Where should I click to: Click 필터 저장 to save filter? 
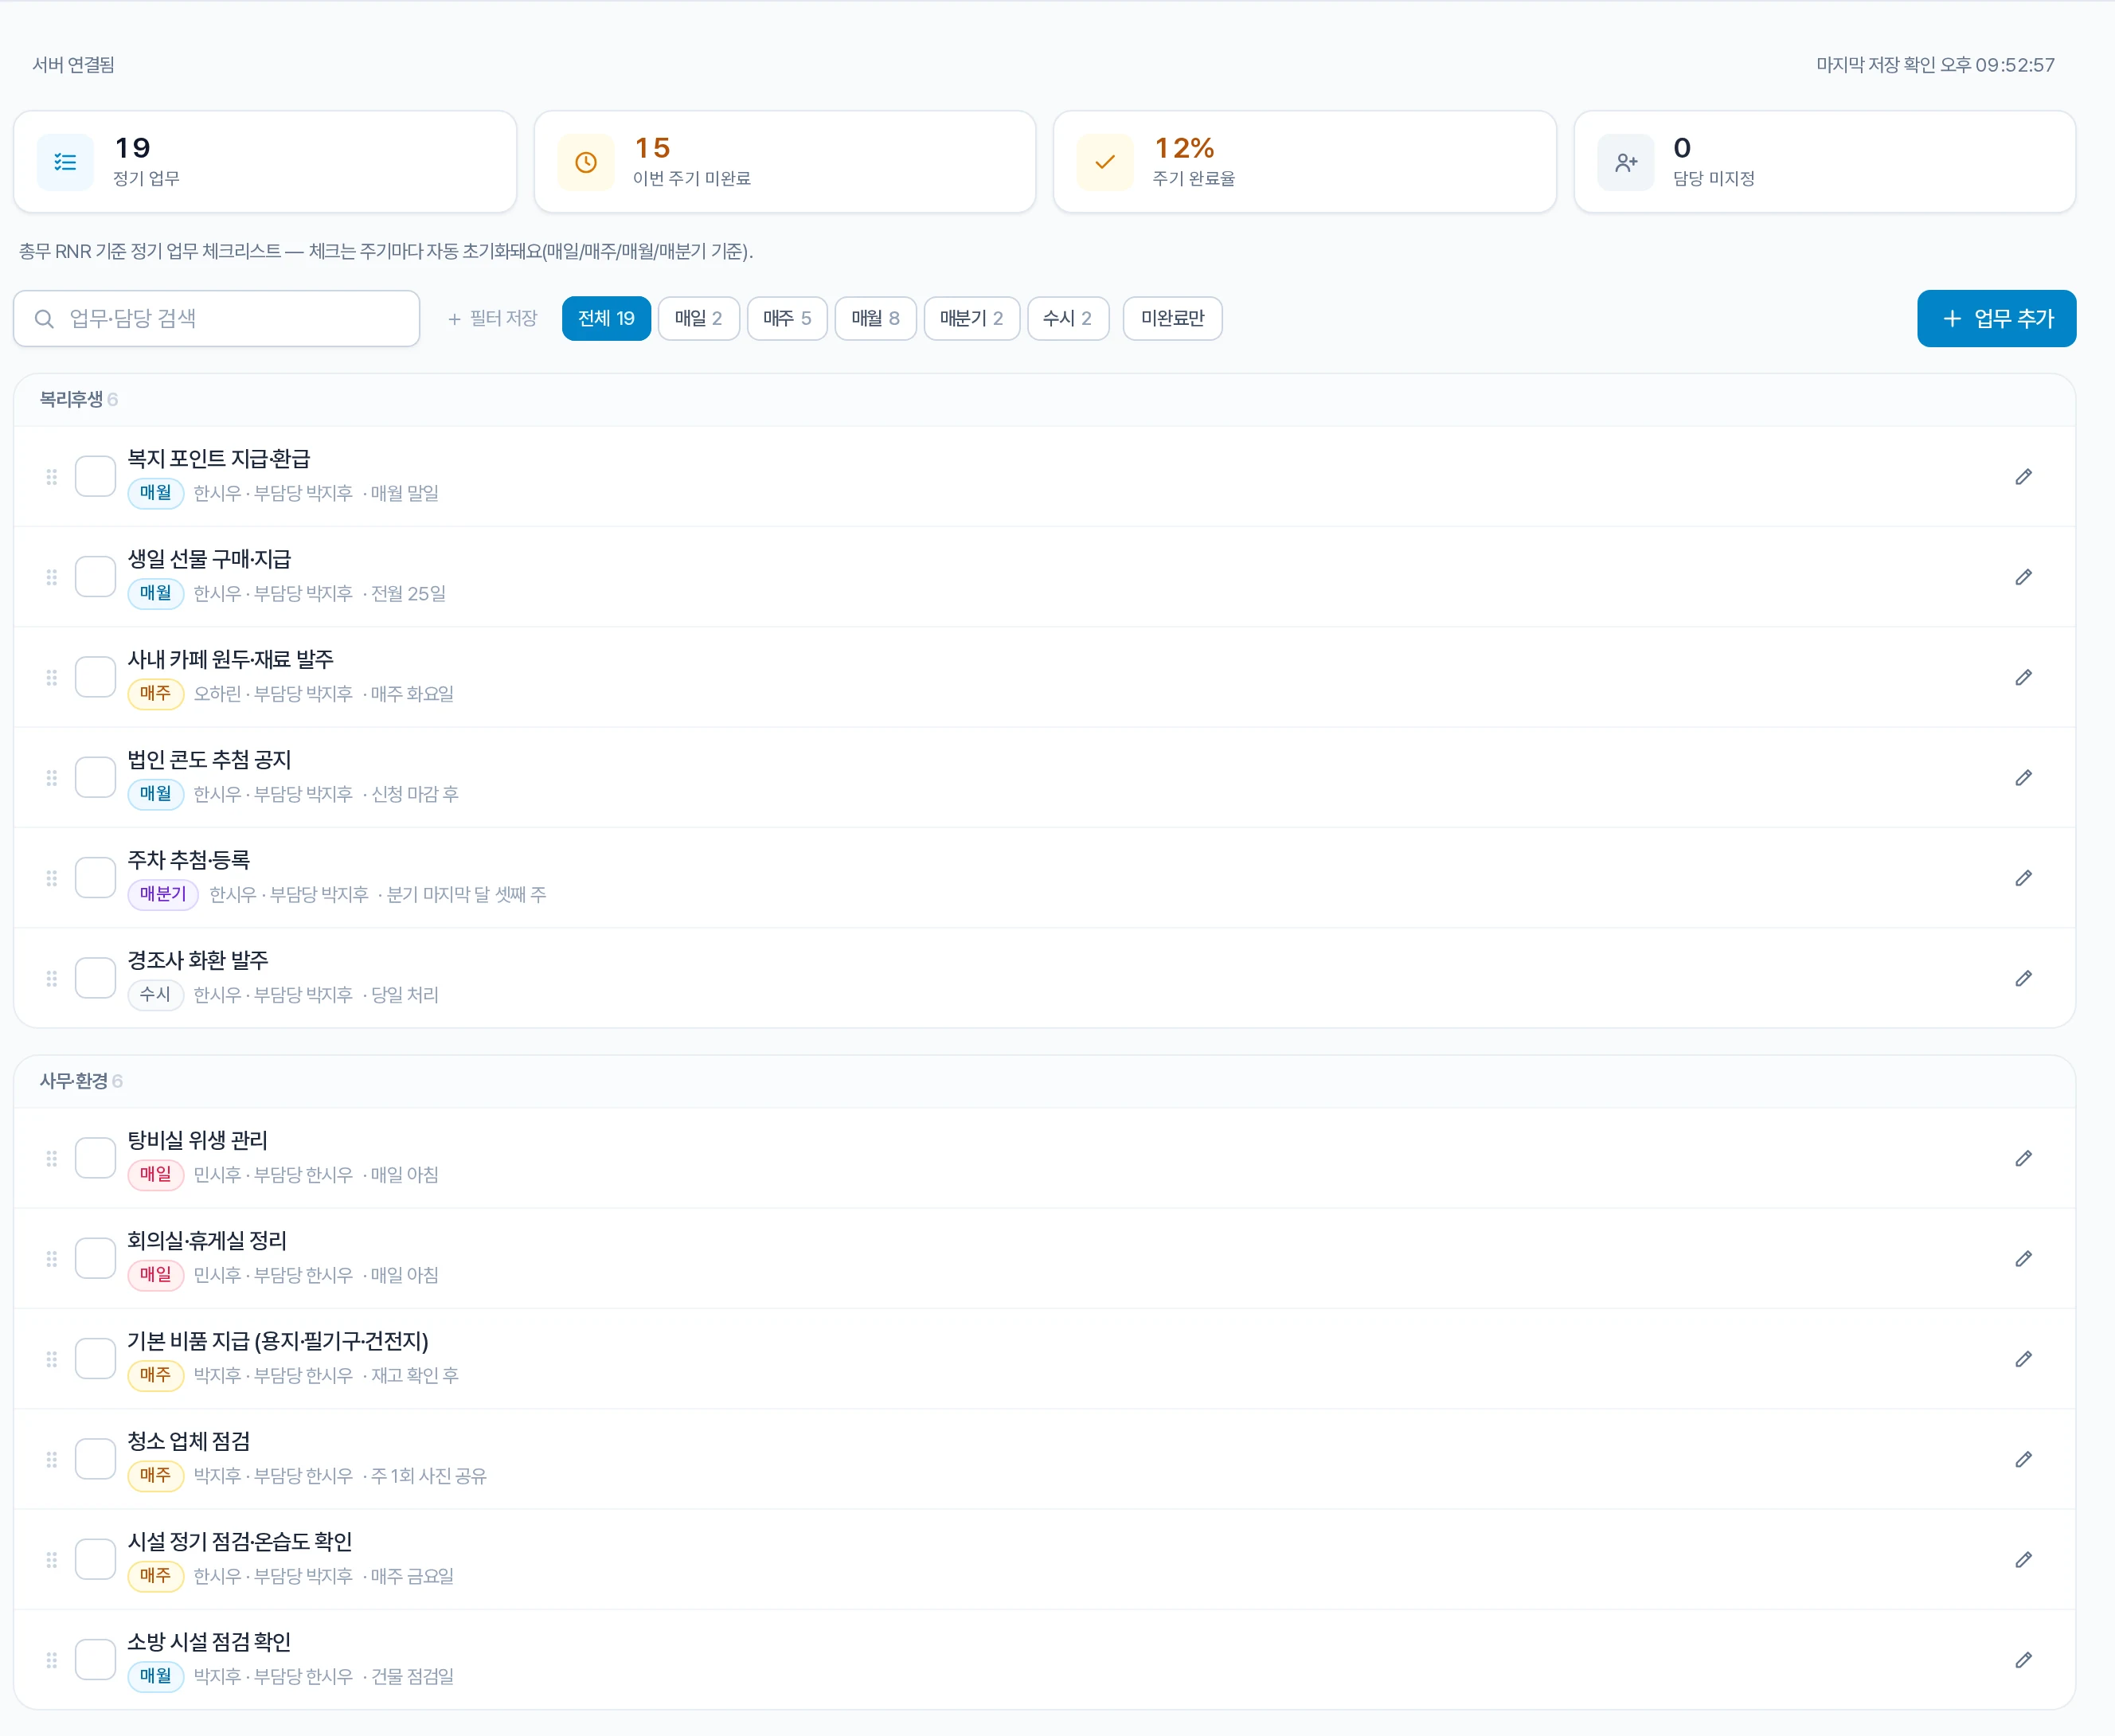pyautogui.click(x=492, y=318)
